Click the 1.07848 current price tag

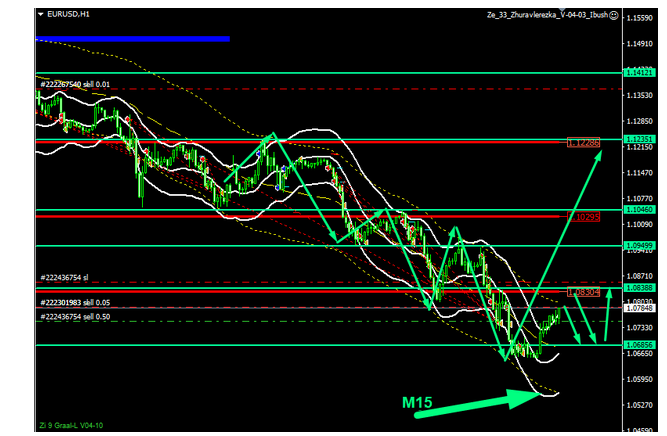pyautogui.click(x=640, y=308)
